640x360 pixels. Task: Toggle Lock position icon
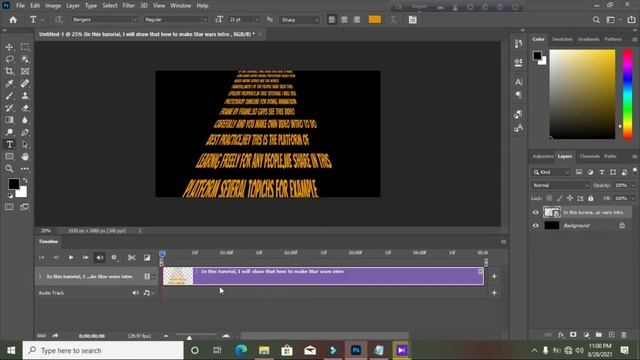tap(570, 198)
